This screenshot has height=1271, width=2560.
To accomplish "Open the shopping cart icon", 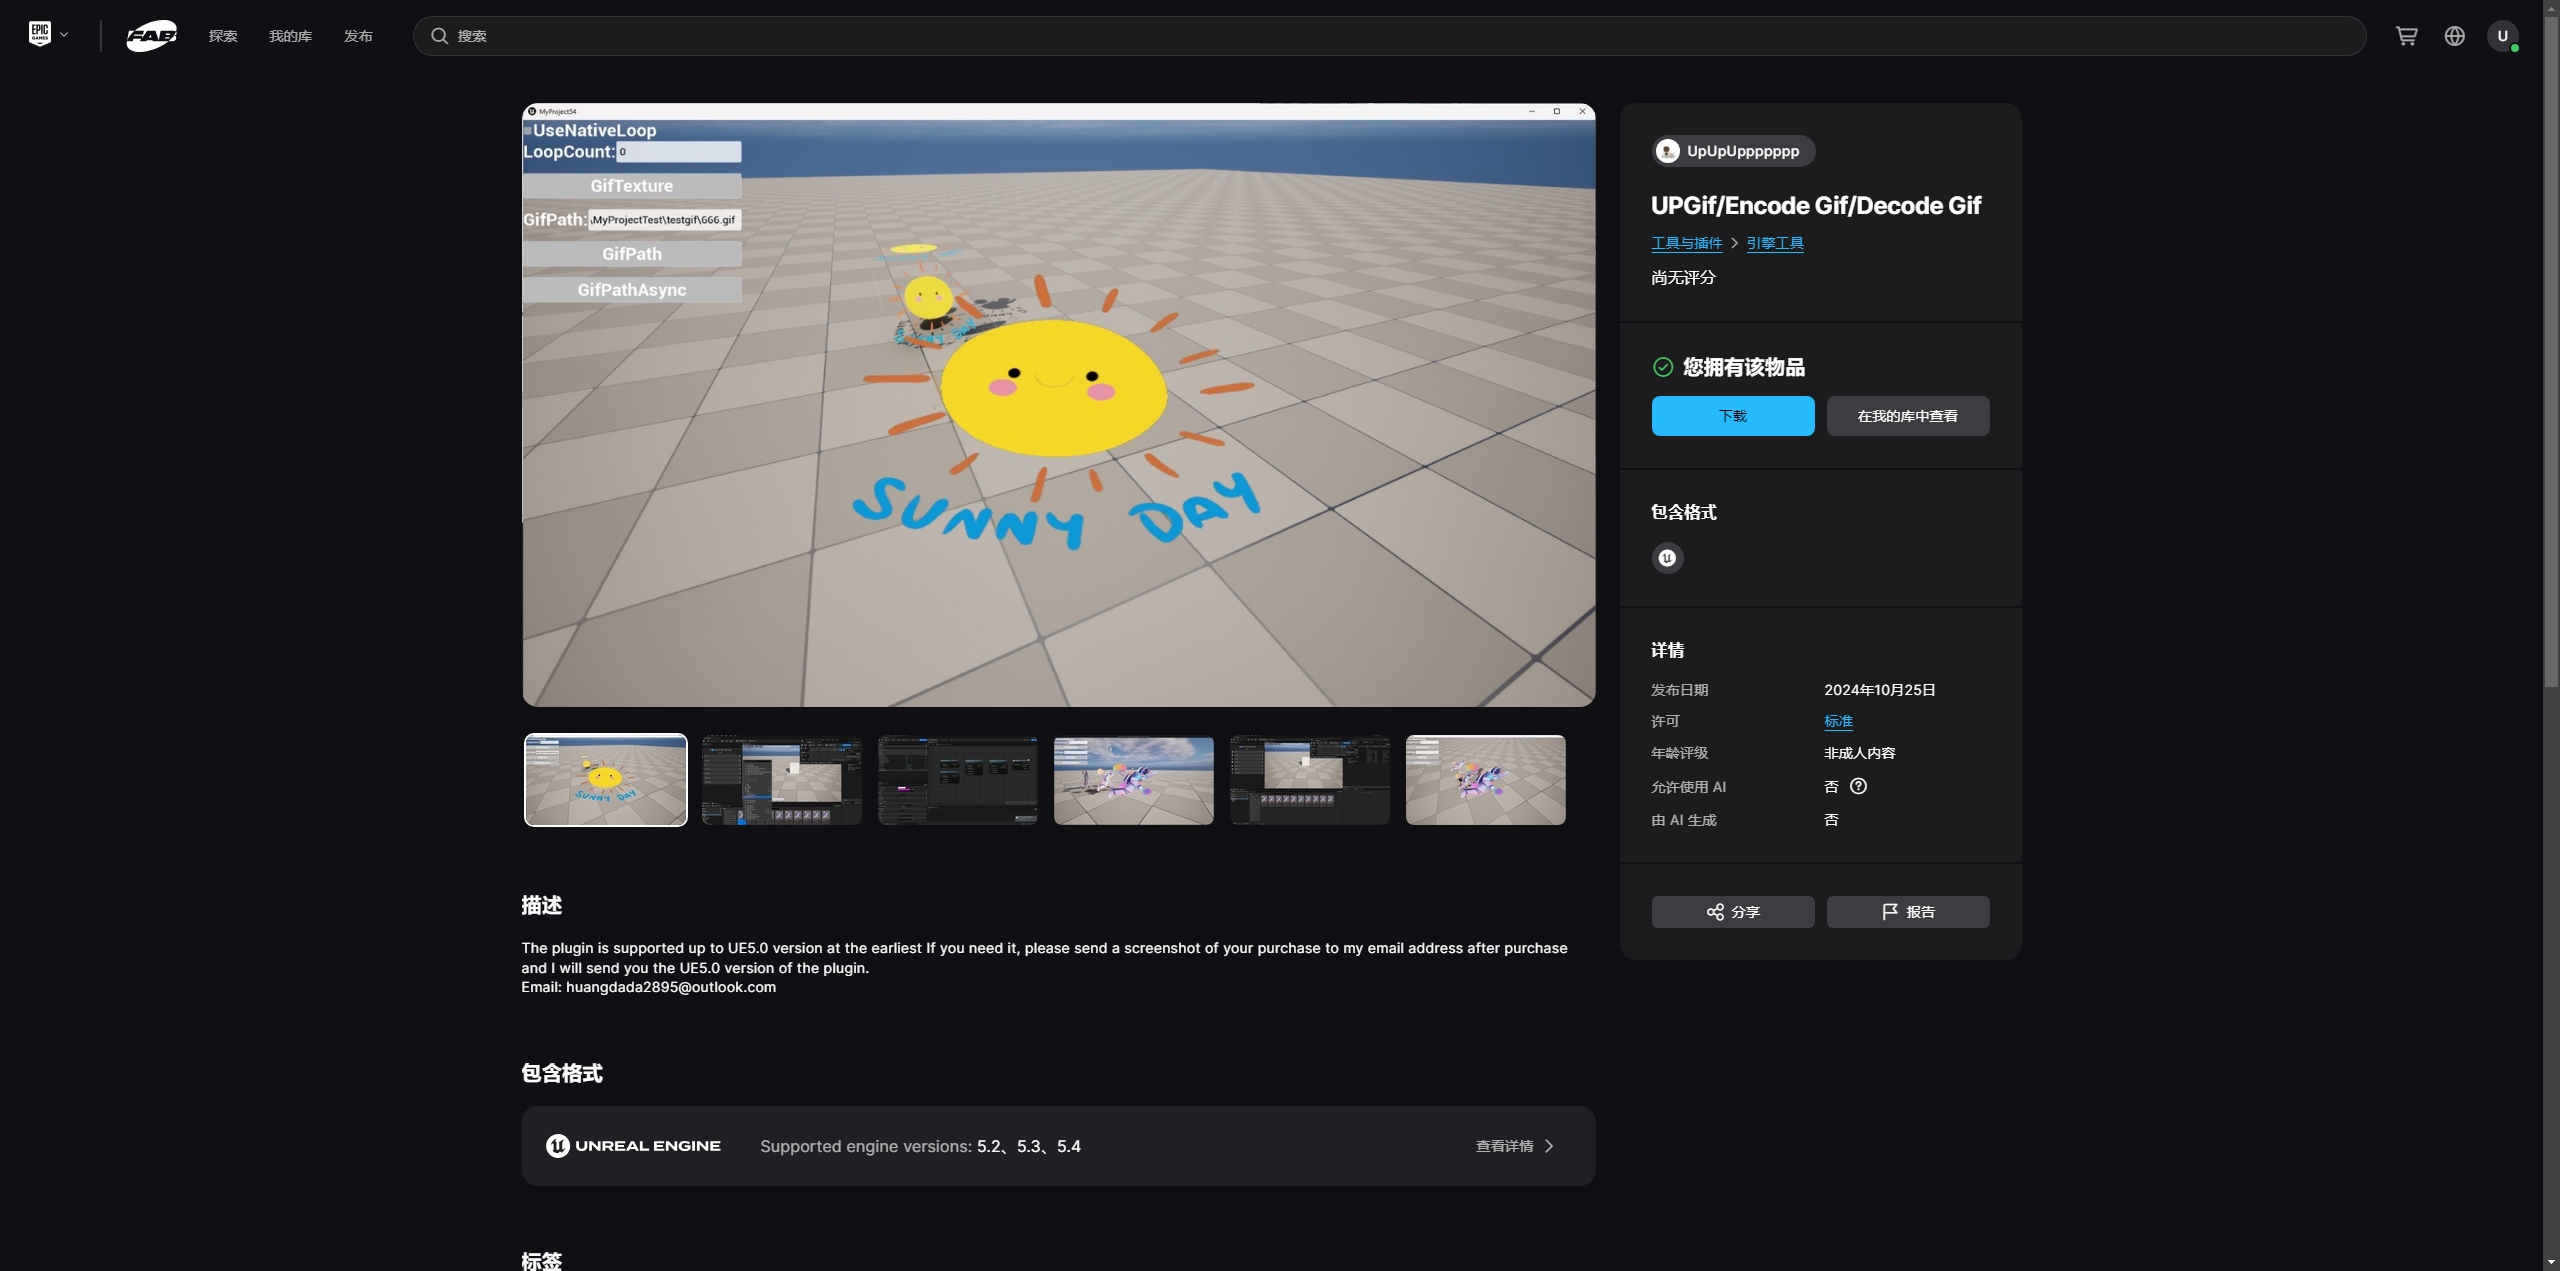I will point(2406,36).
